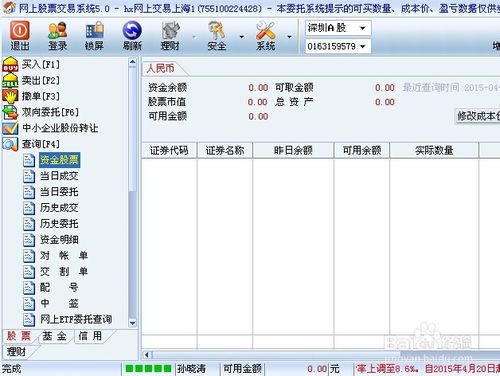Image resolution: width=500 pixels, height=376 pixels.
Task: Click document icon beside 历史成交
Action: click(x=29, y=208)
